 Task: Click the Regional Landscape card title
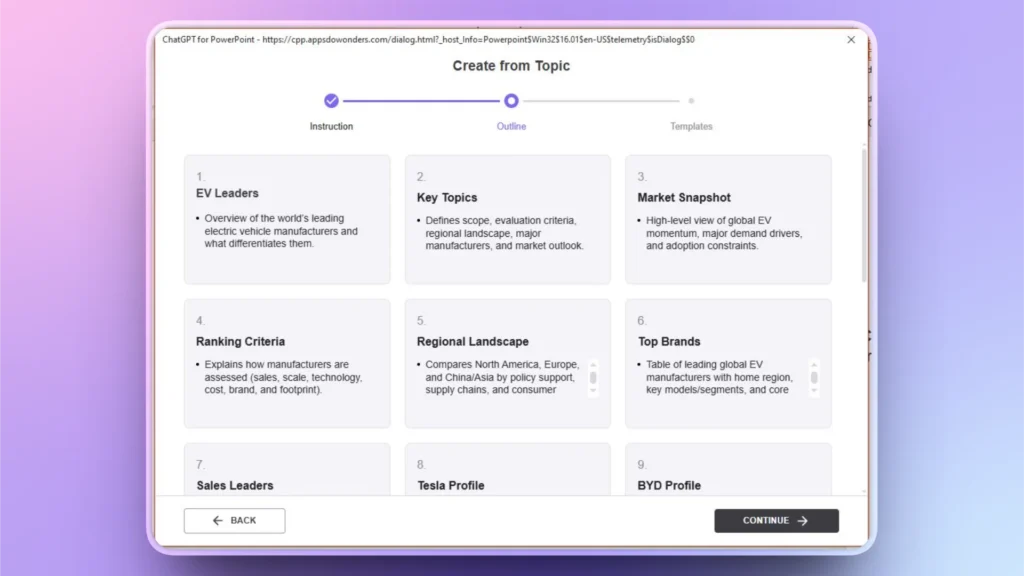coord(473,342)
